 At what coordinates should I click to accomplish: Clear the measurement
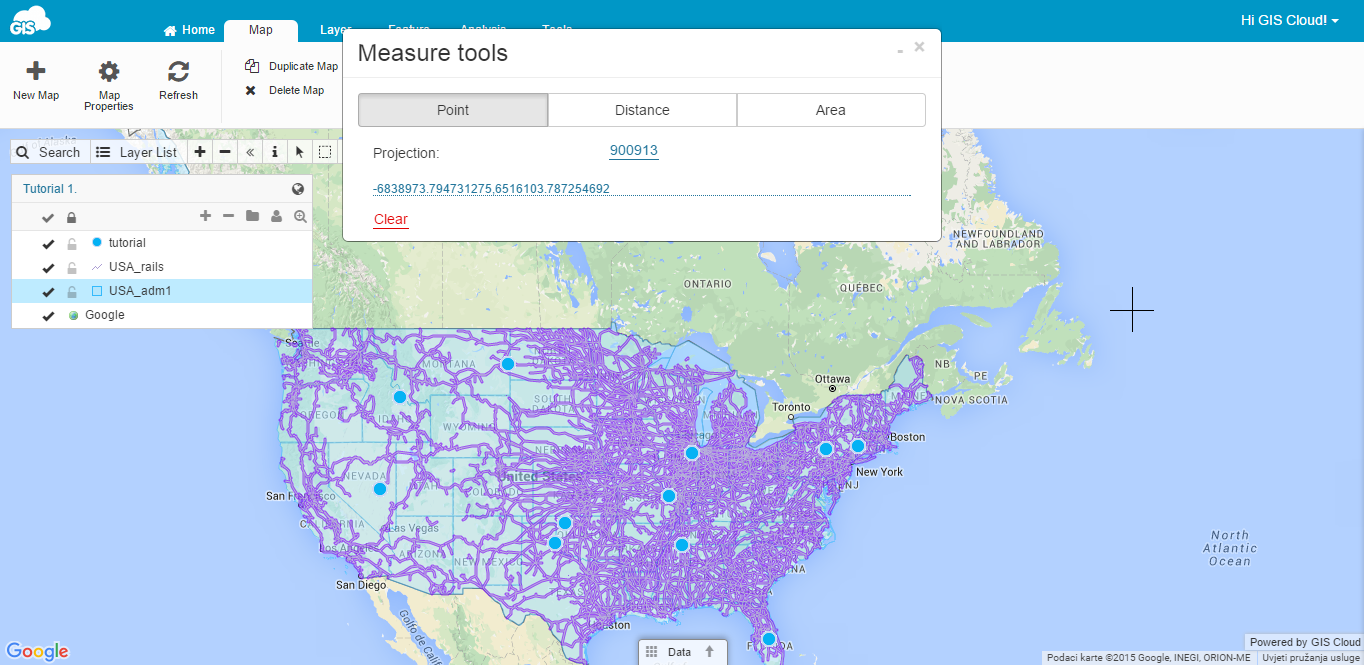point(391,220)
